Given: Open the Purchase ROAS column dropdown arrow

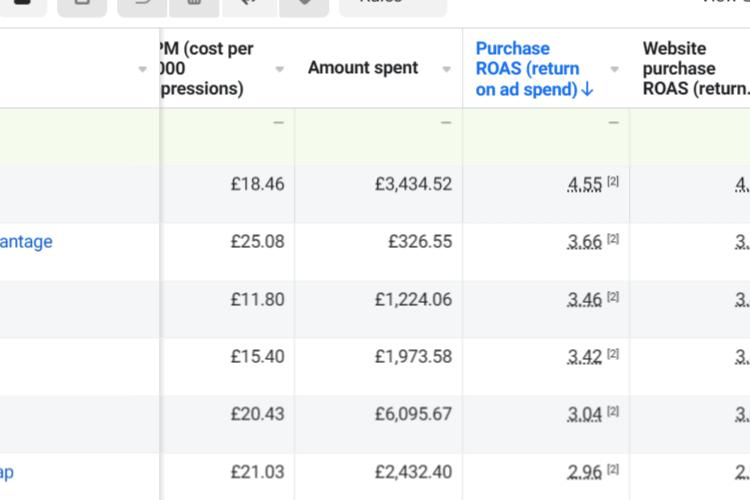Looking at the screenshot, I should 615,69.
